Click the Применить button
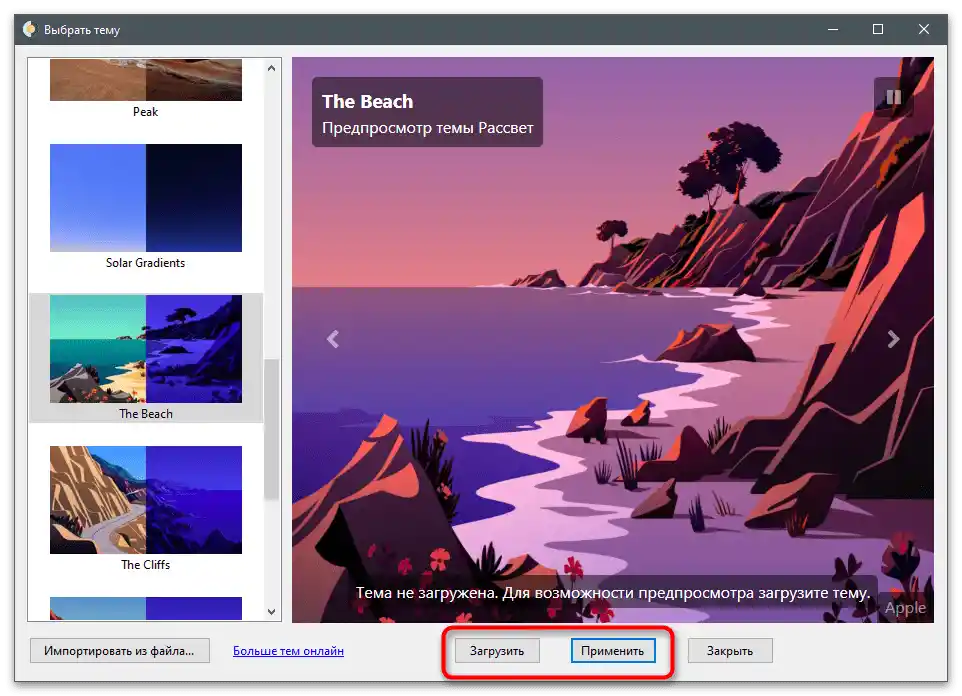Viewport: 962px width, 696px height. click(613, 651)
